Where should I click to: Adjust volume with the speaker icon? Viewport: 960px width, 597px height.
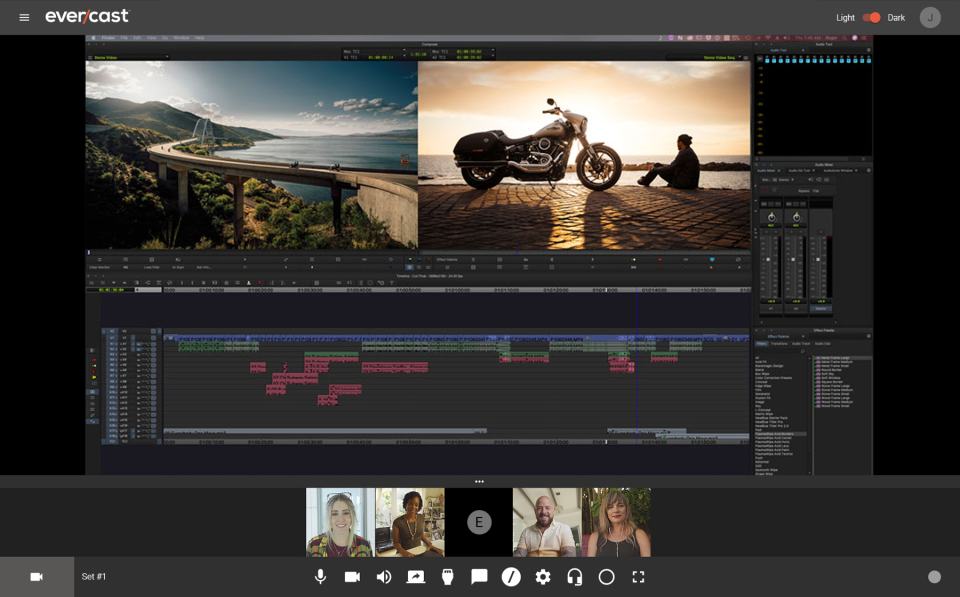(x=384, y=577)
